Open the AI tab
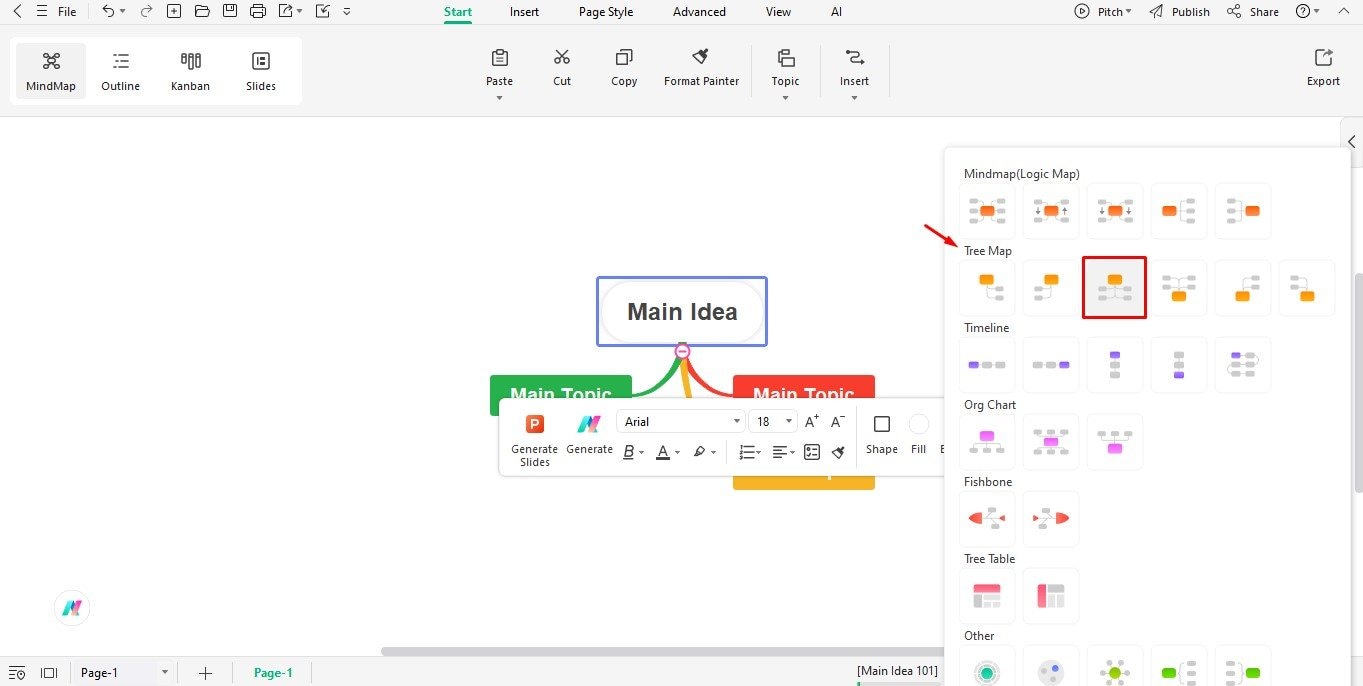Screen dimensions: 1363x686 pyautogui.click(x=836, y=12)
